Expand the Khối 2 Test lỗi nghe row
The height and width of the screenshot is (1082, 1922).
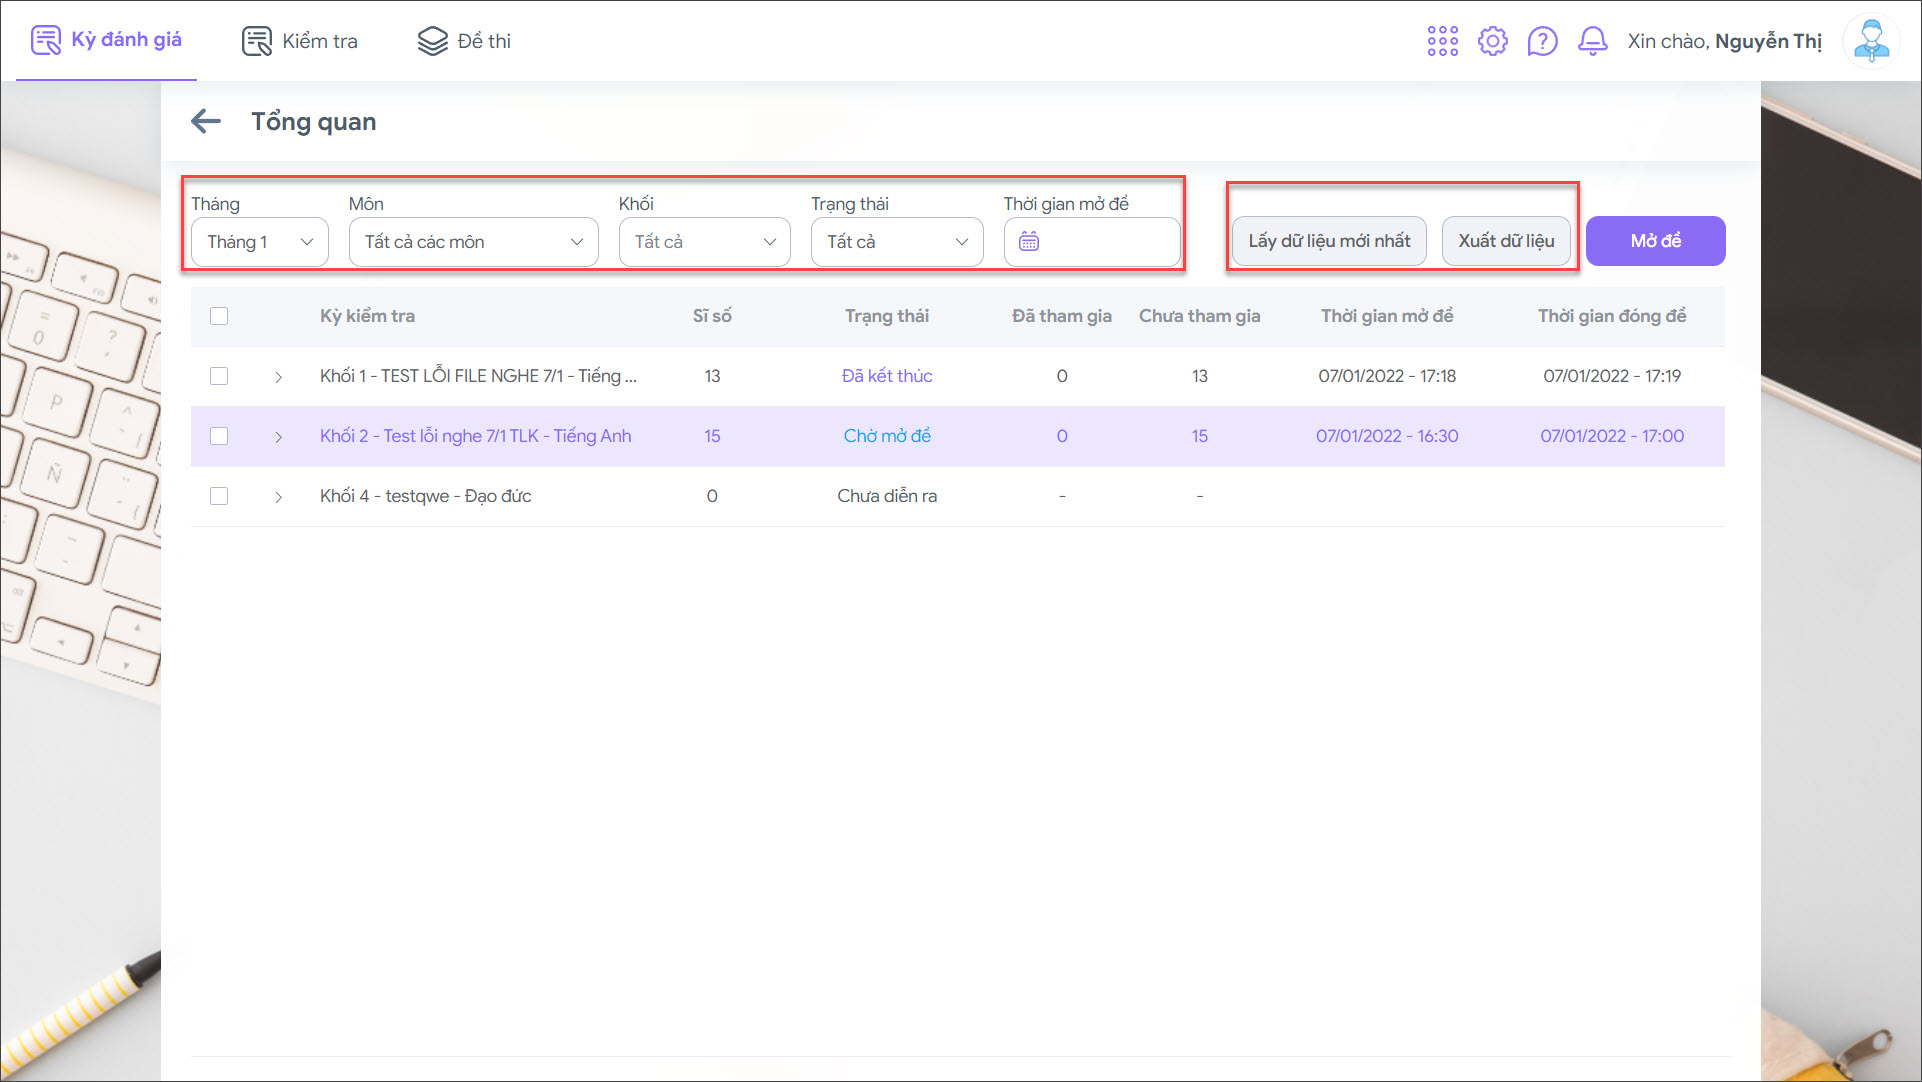pyautogui.click(x=278, y=437)
